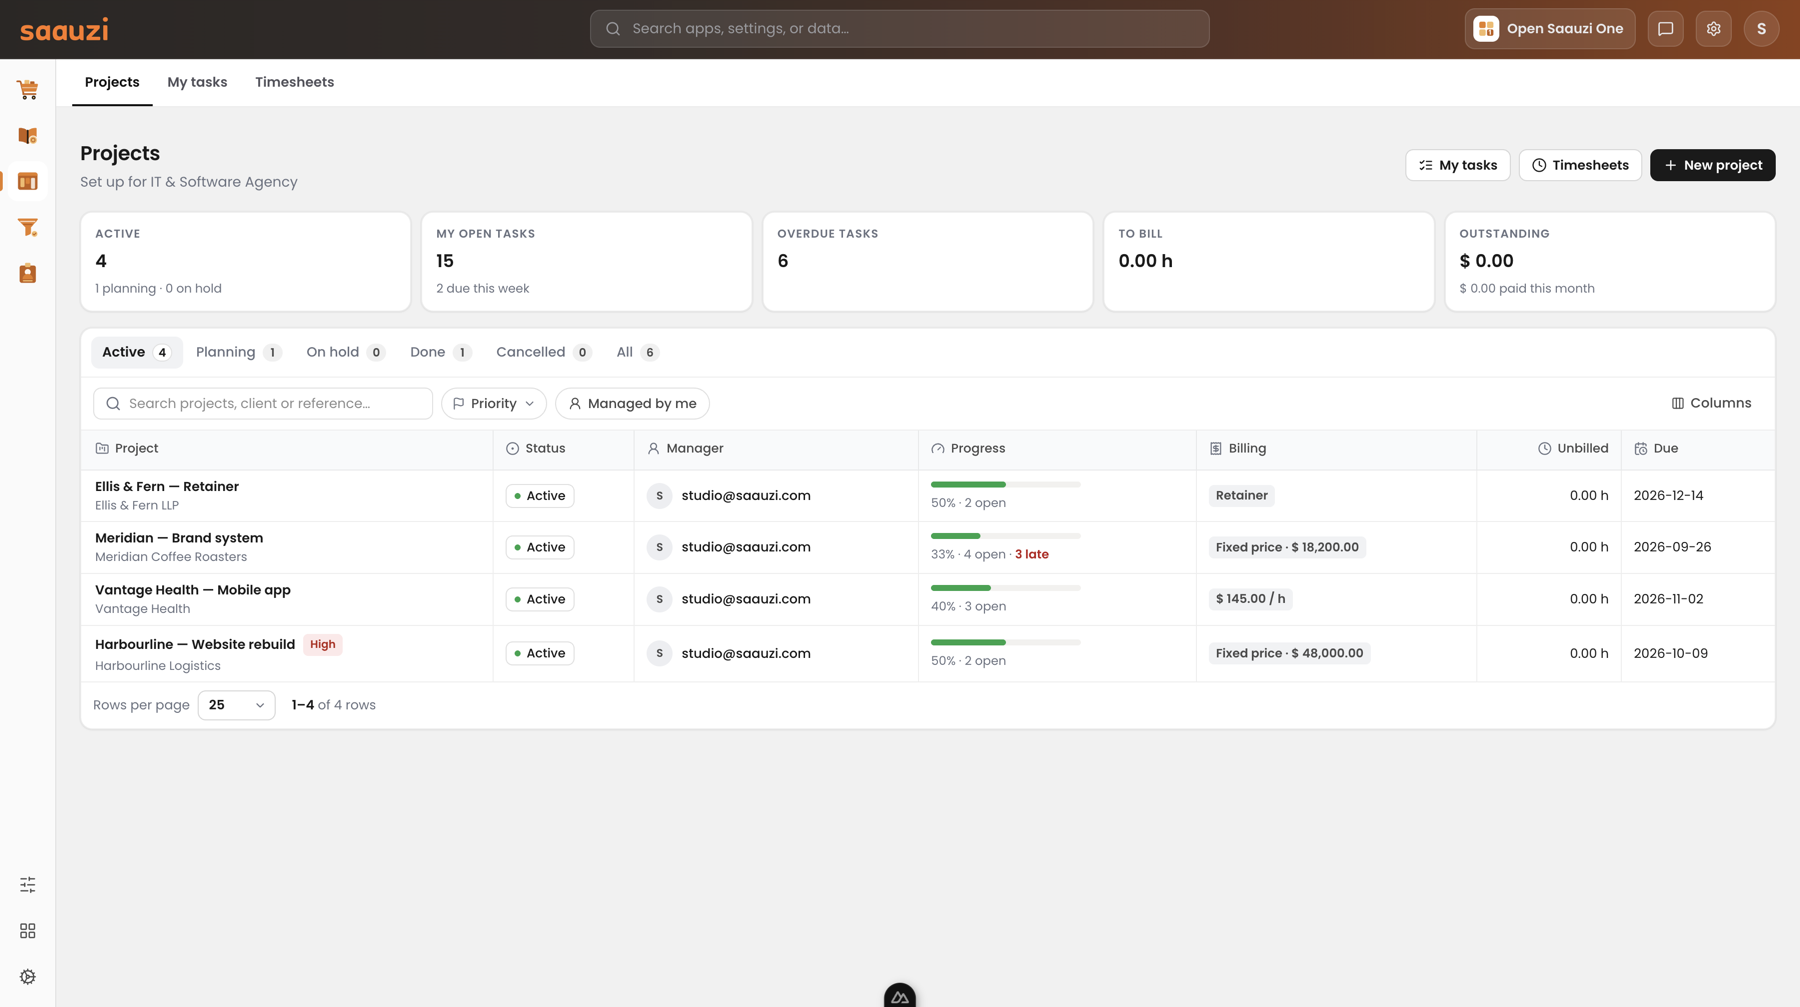Show All projects tab
The image size is (1800, 1007).
pyautogui.click(x=637, y=352)
